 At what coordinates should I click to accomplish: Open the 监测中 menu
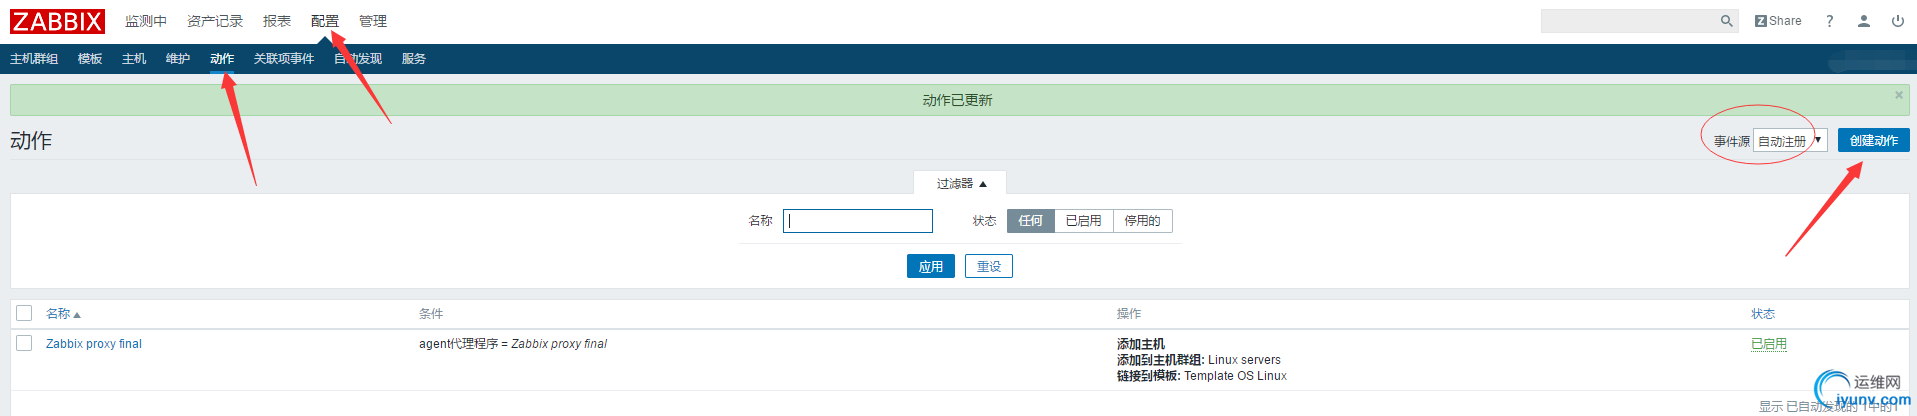tap(146, 21)
